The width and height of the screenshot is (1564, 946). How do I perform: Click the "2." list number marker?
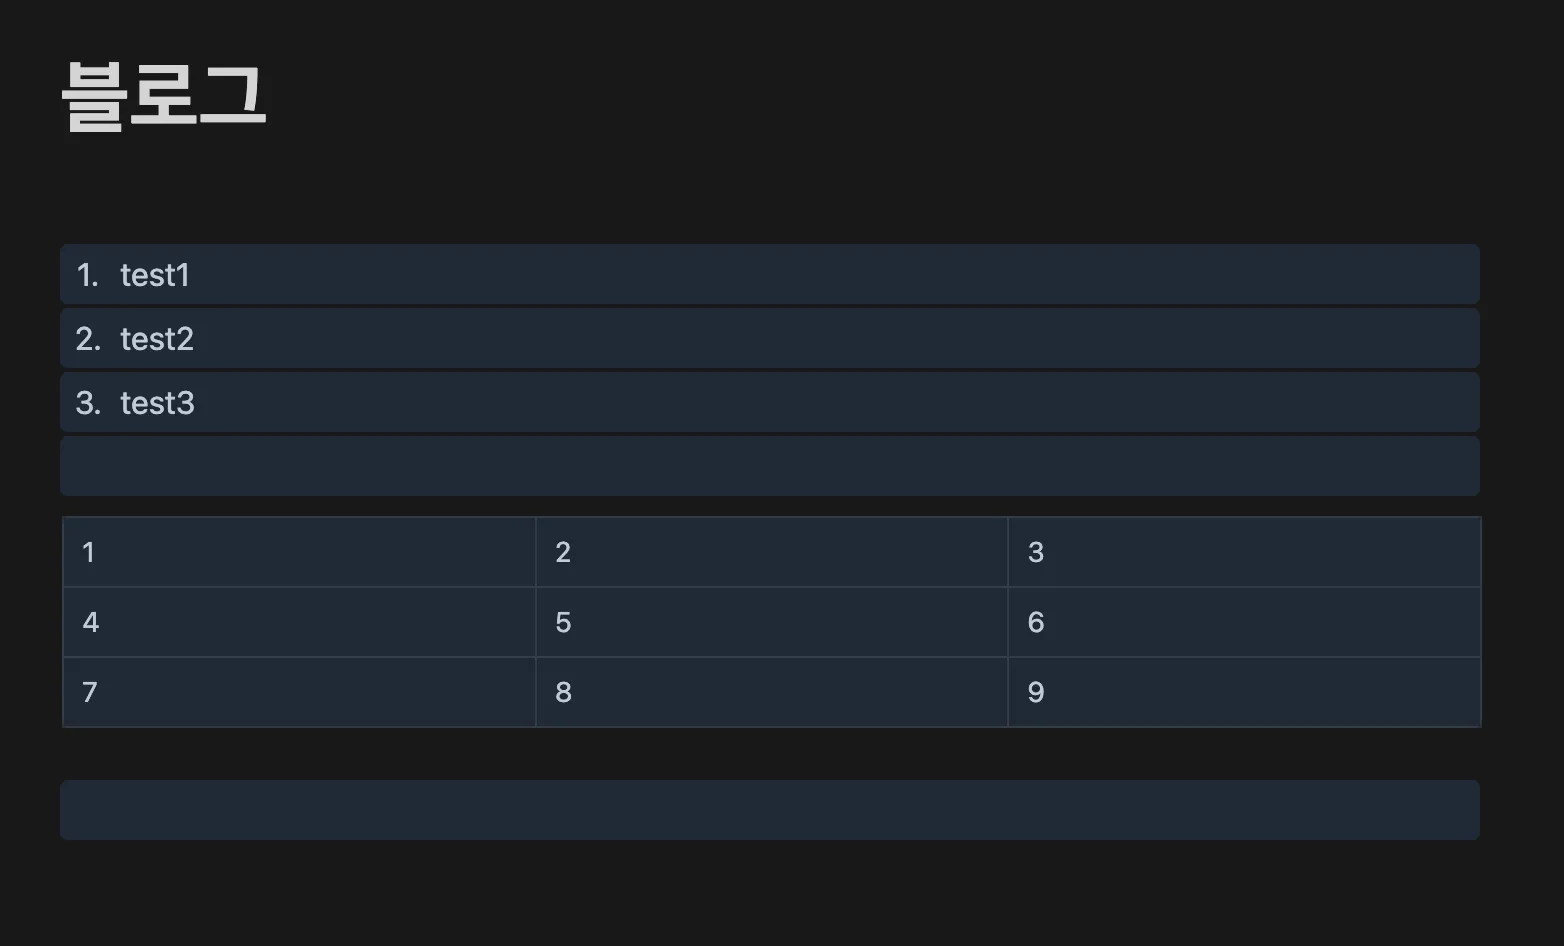point(88,339)
